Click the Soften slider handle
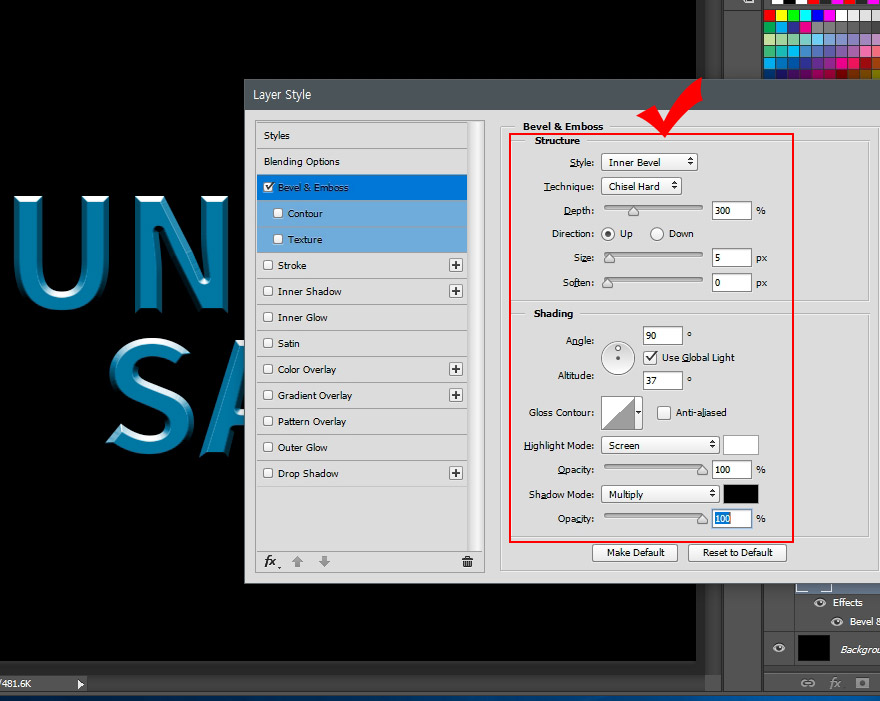 coord(607,283)
